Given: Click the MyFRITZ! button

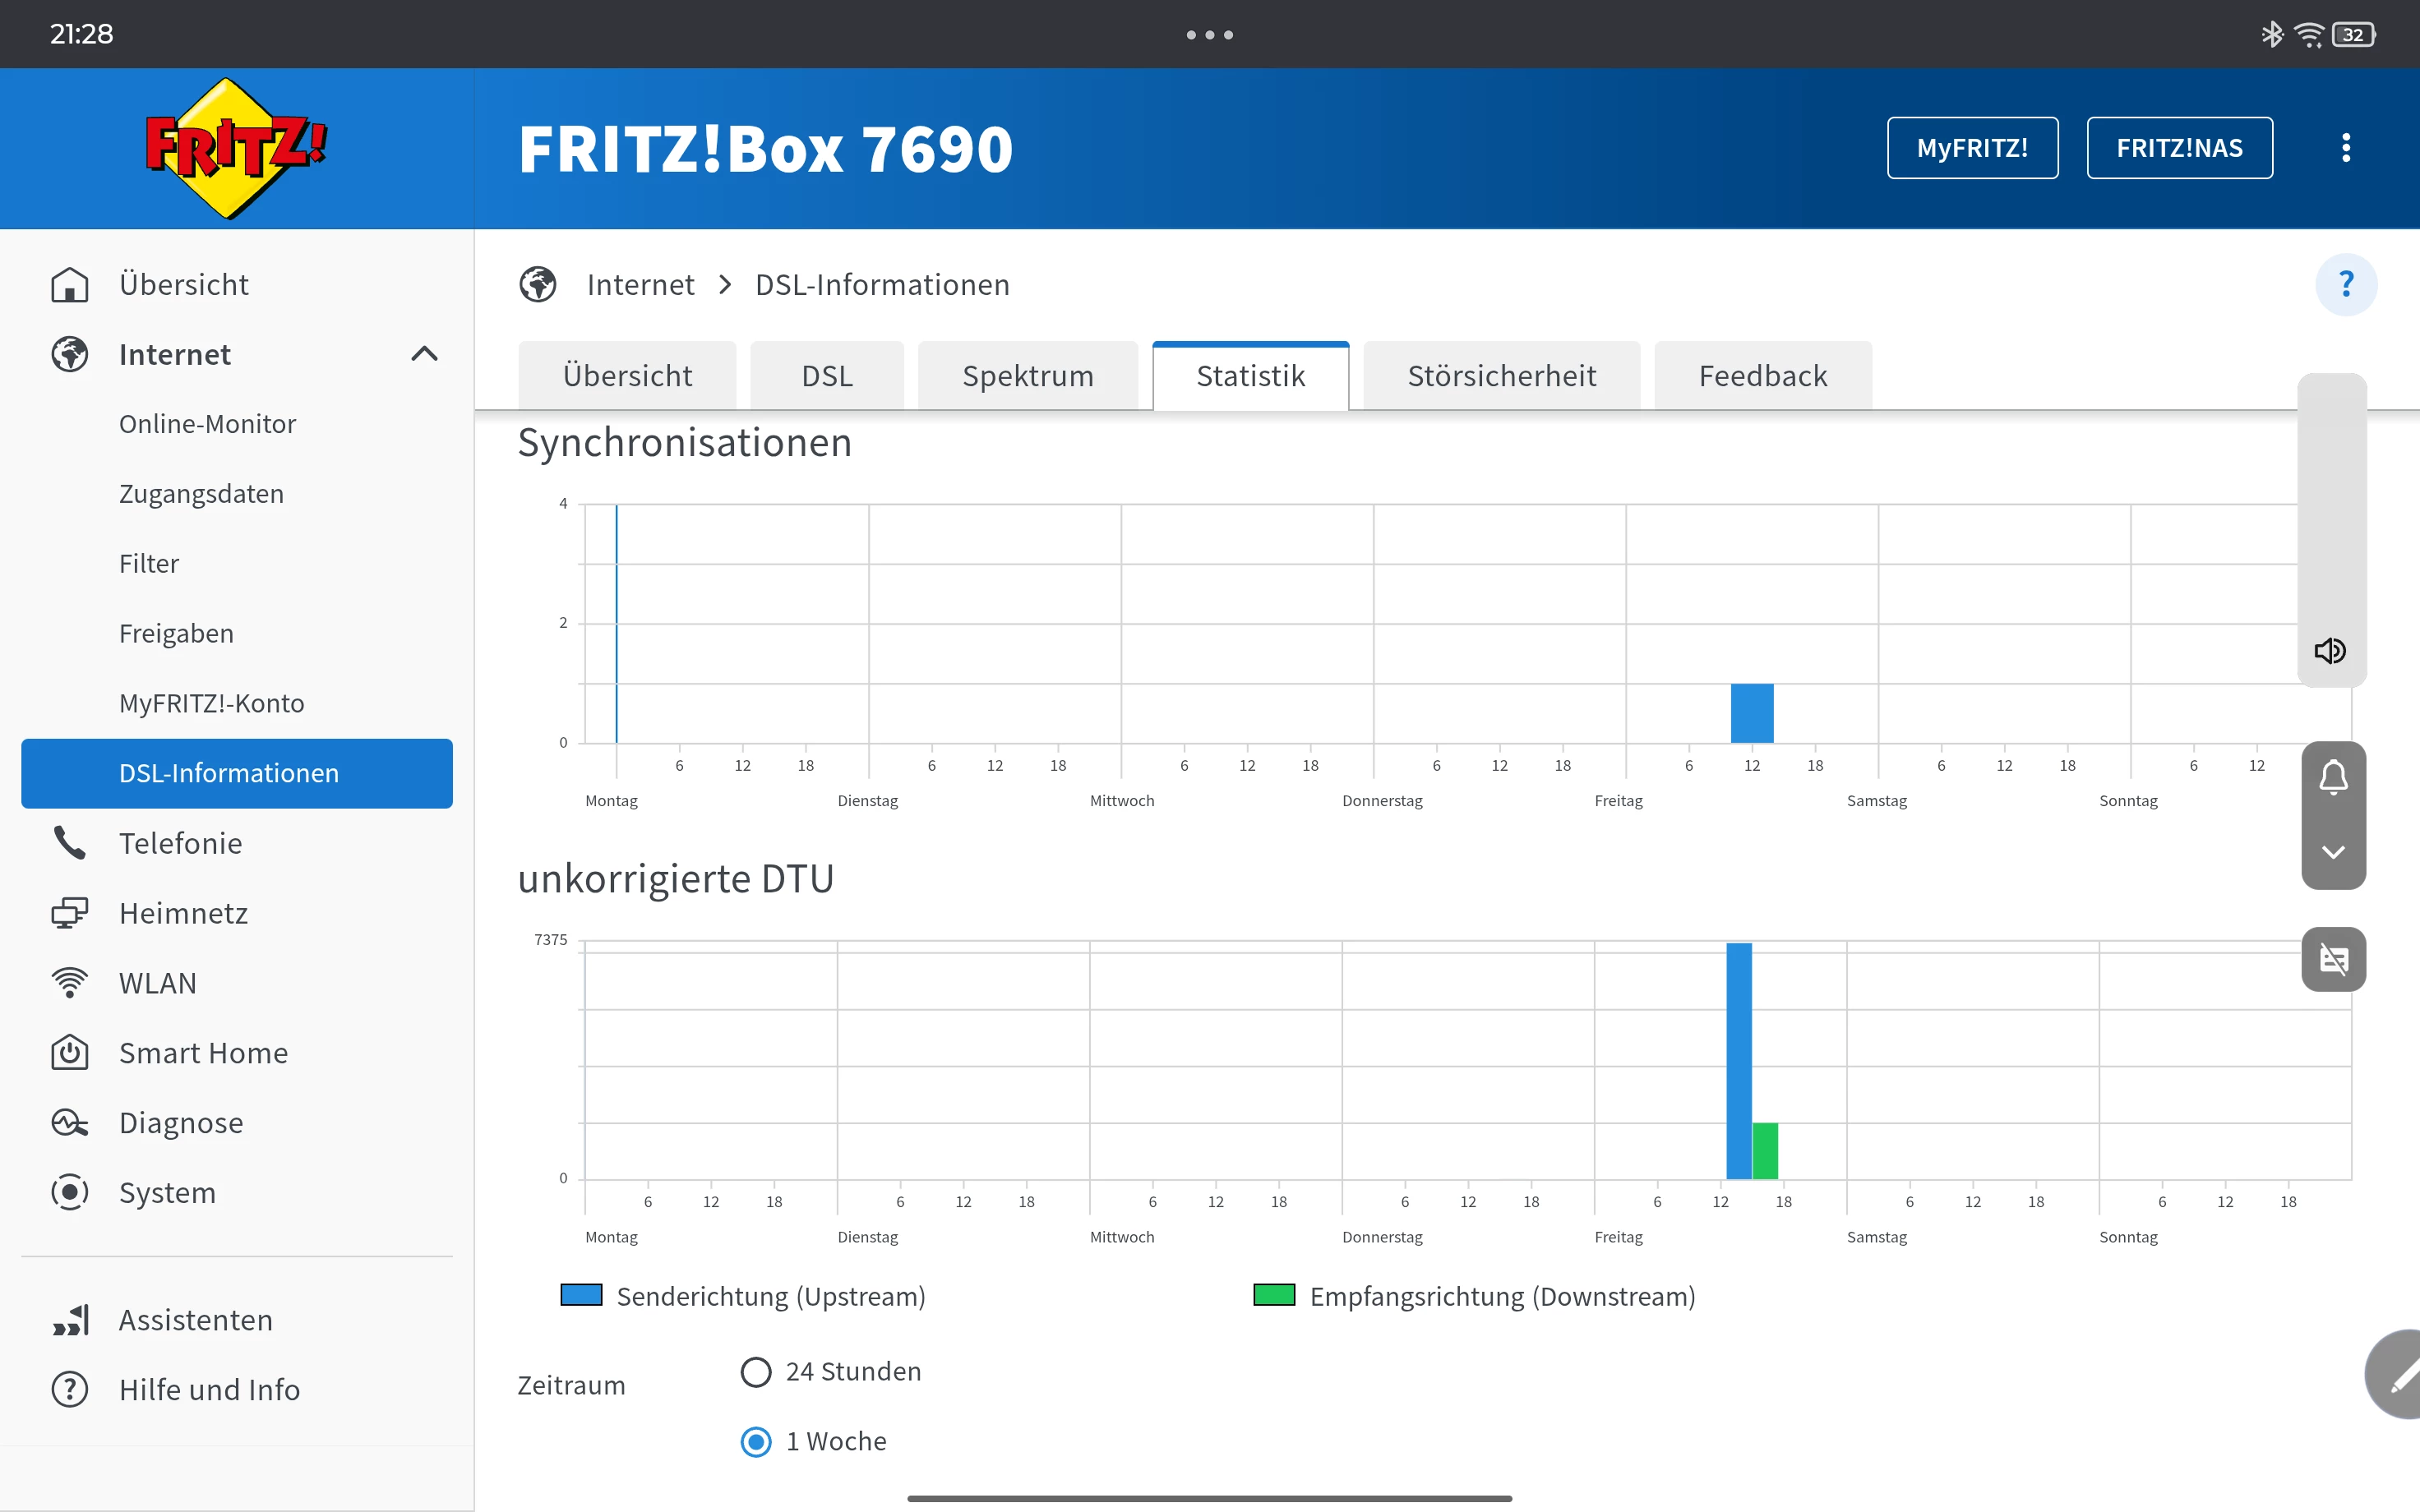Looking at the screenshot, I should coord(1972,148).
